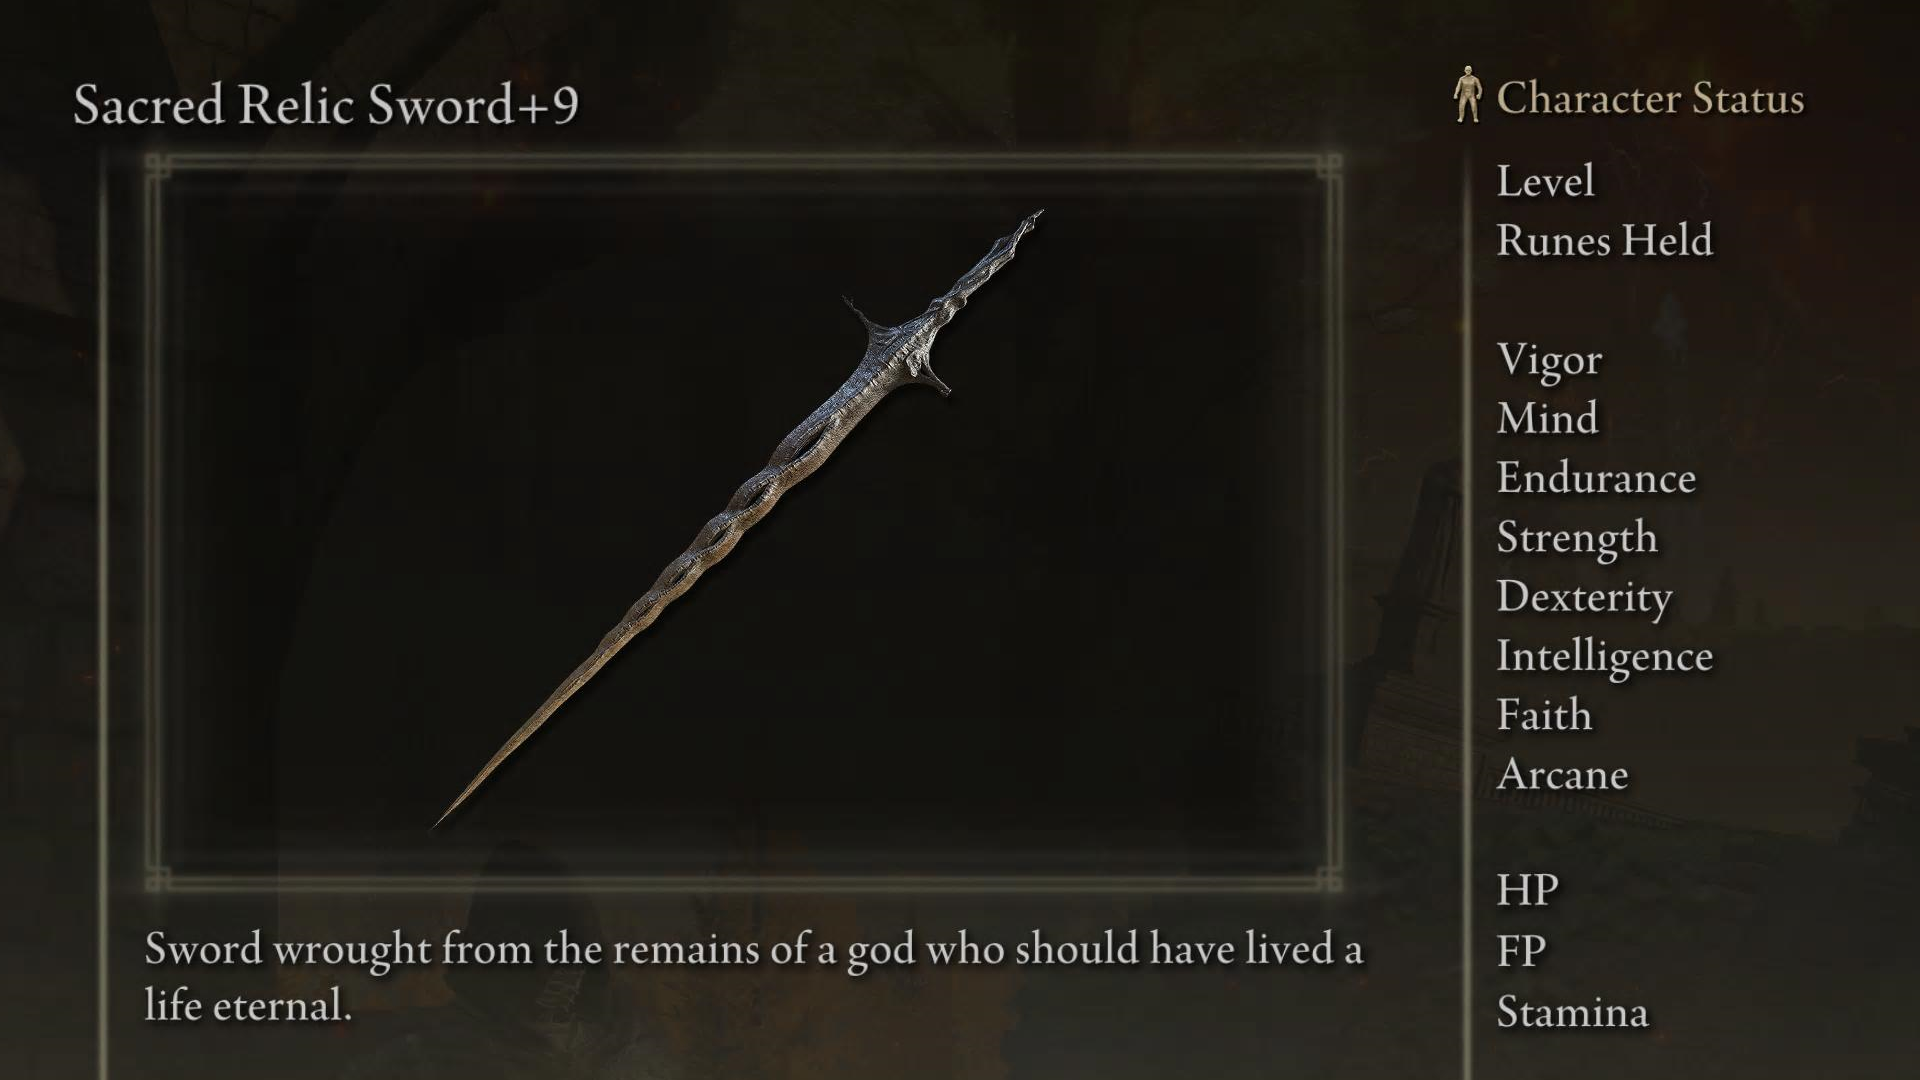Screen dimensions: 1920x1080
Task: Click the HP stat label
Action: click(1527, 890)
